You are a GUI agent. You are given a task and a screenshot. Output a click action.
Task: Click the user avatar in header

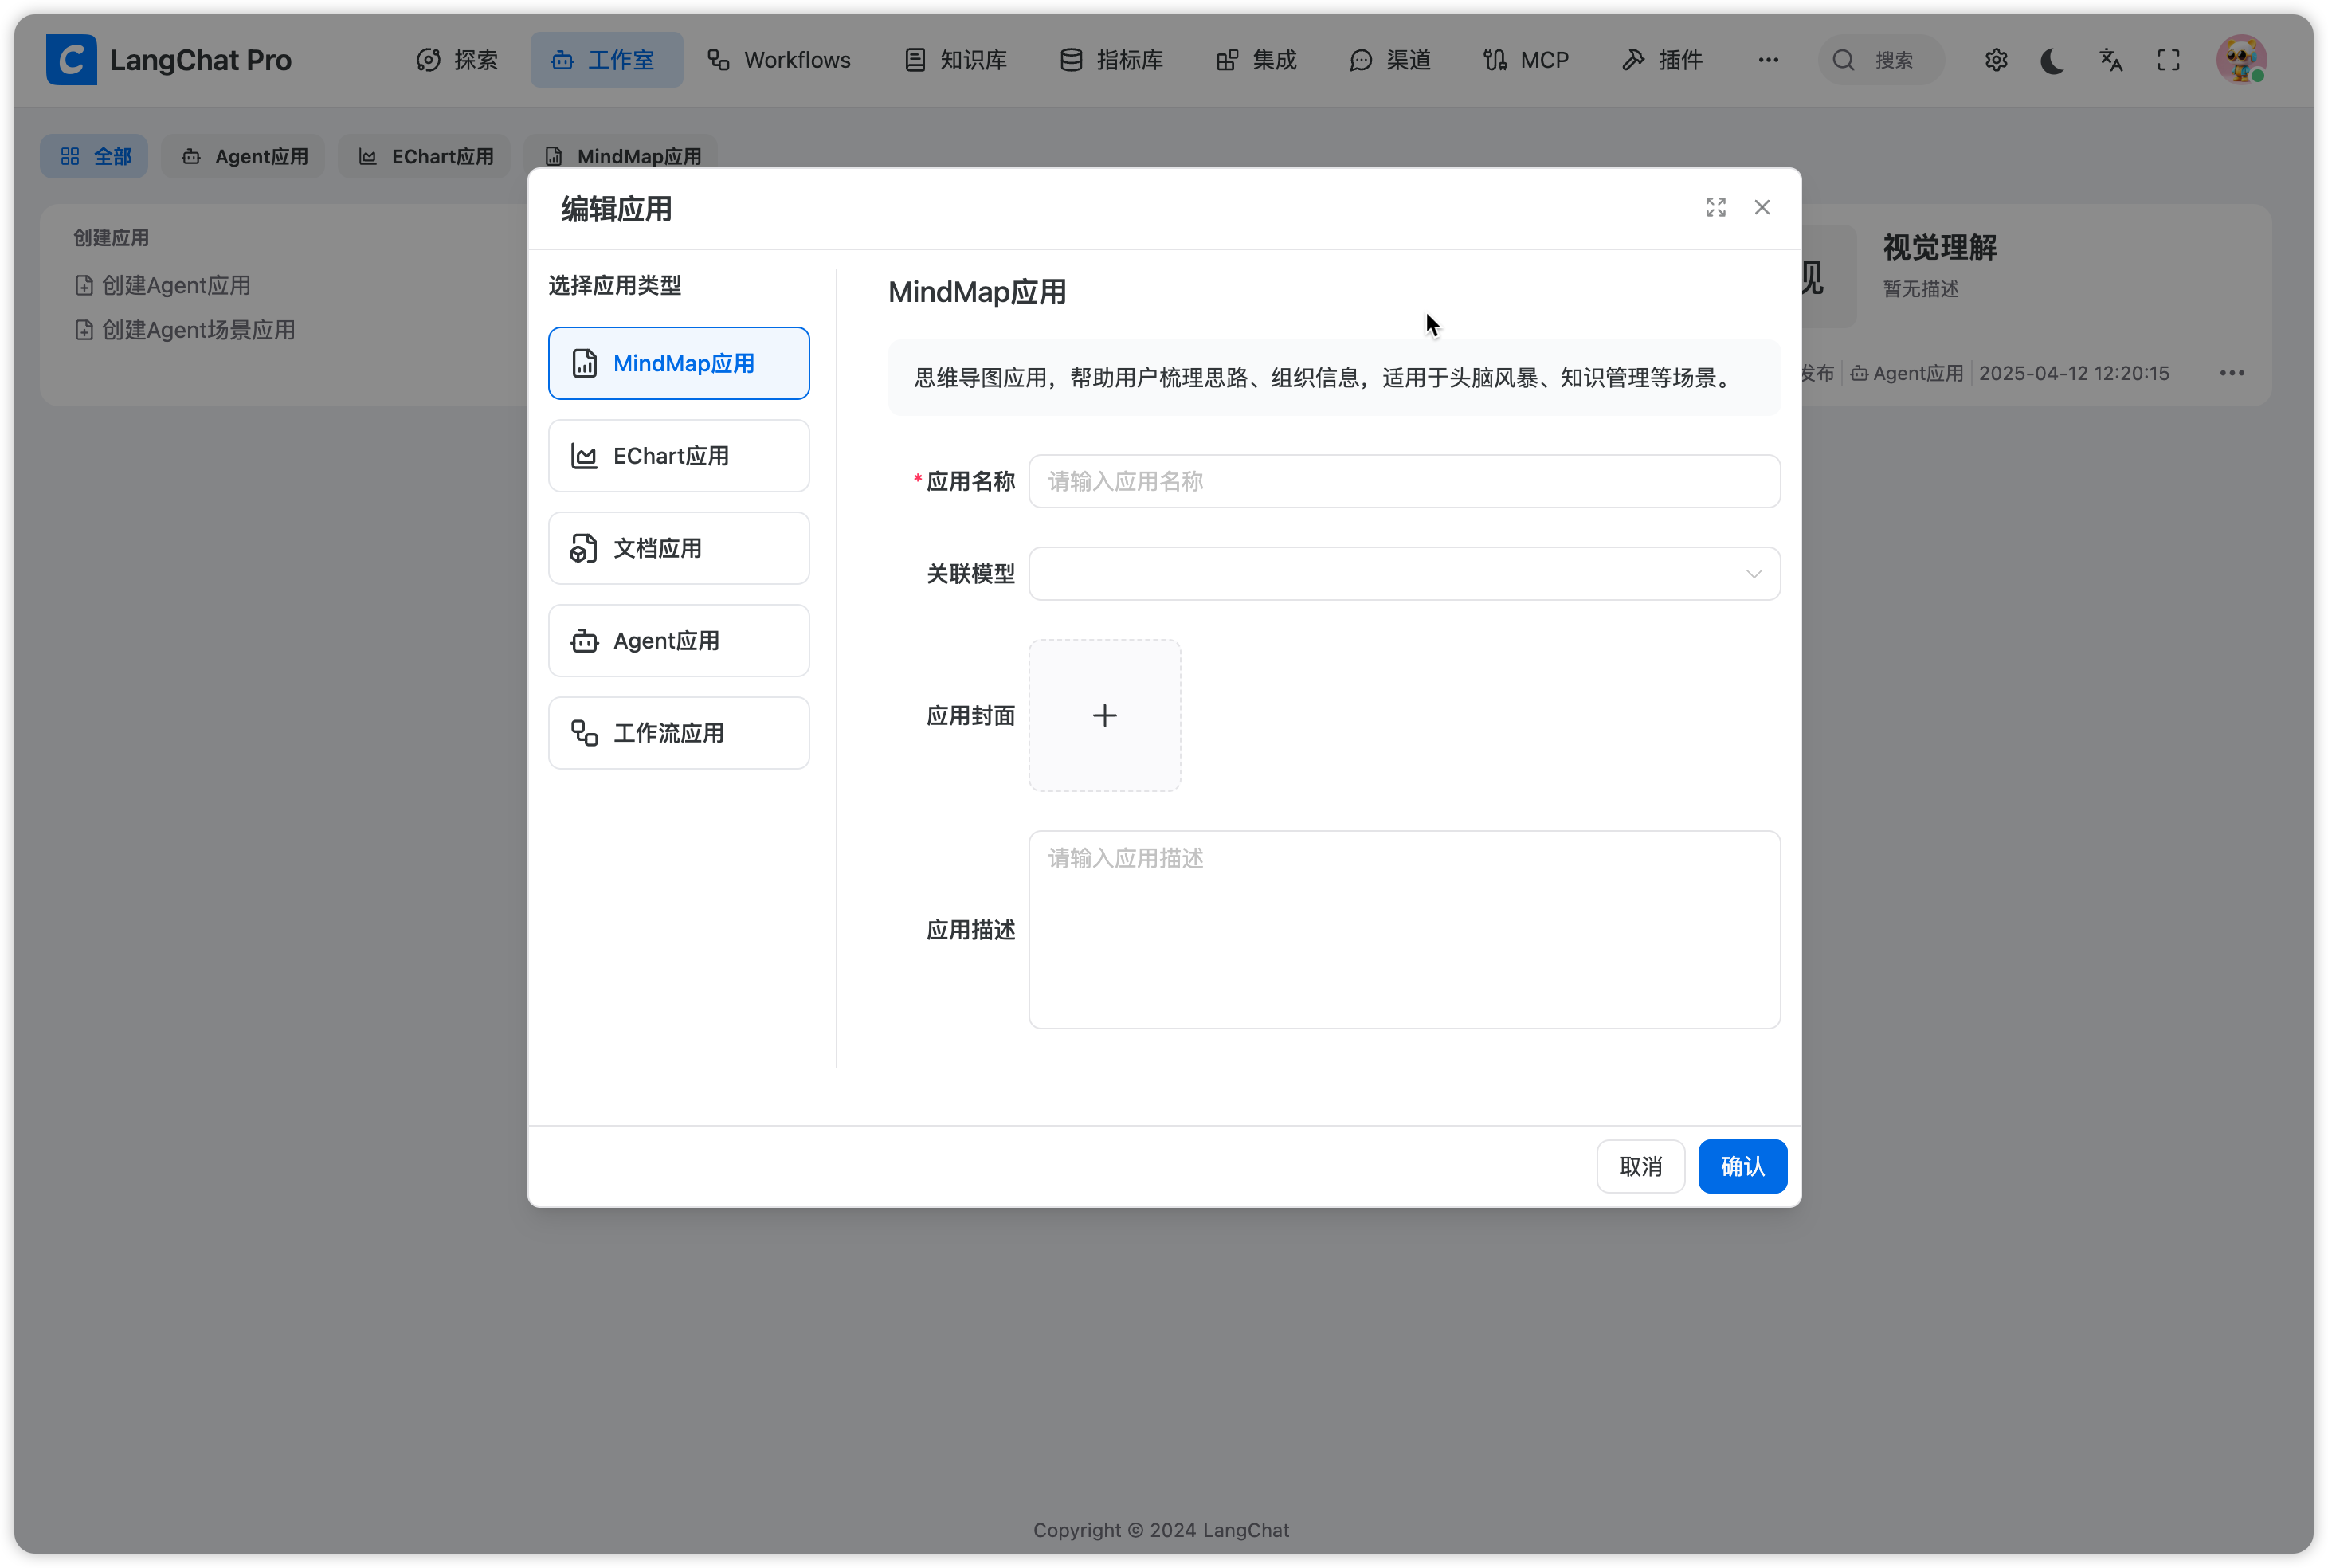point(2241,60)
